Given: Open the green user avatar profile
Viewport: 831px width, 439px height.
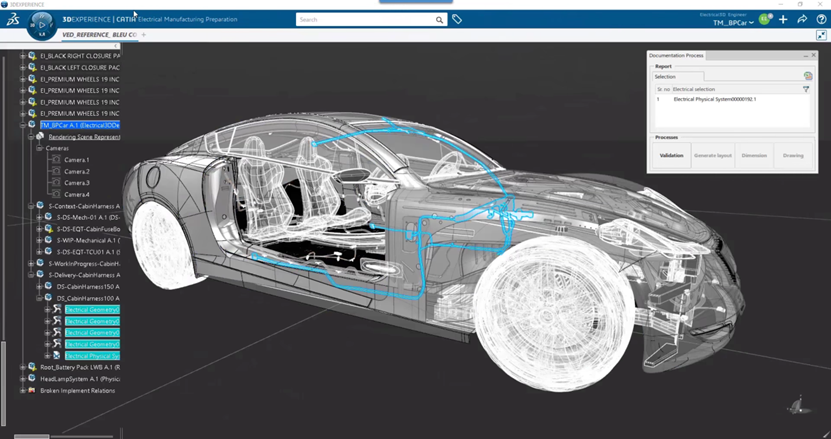Looking at the screenshot, I should pos(764,19).
